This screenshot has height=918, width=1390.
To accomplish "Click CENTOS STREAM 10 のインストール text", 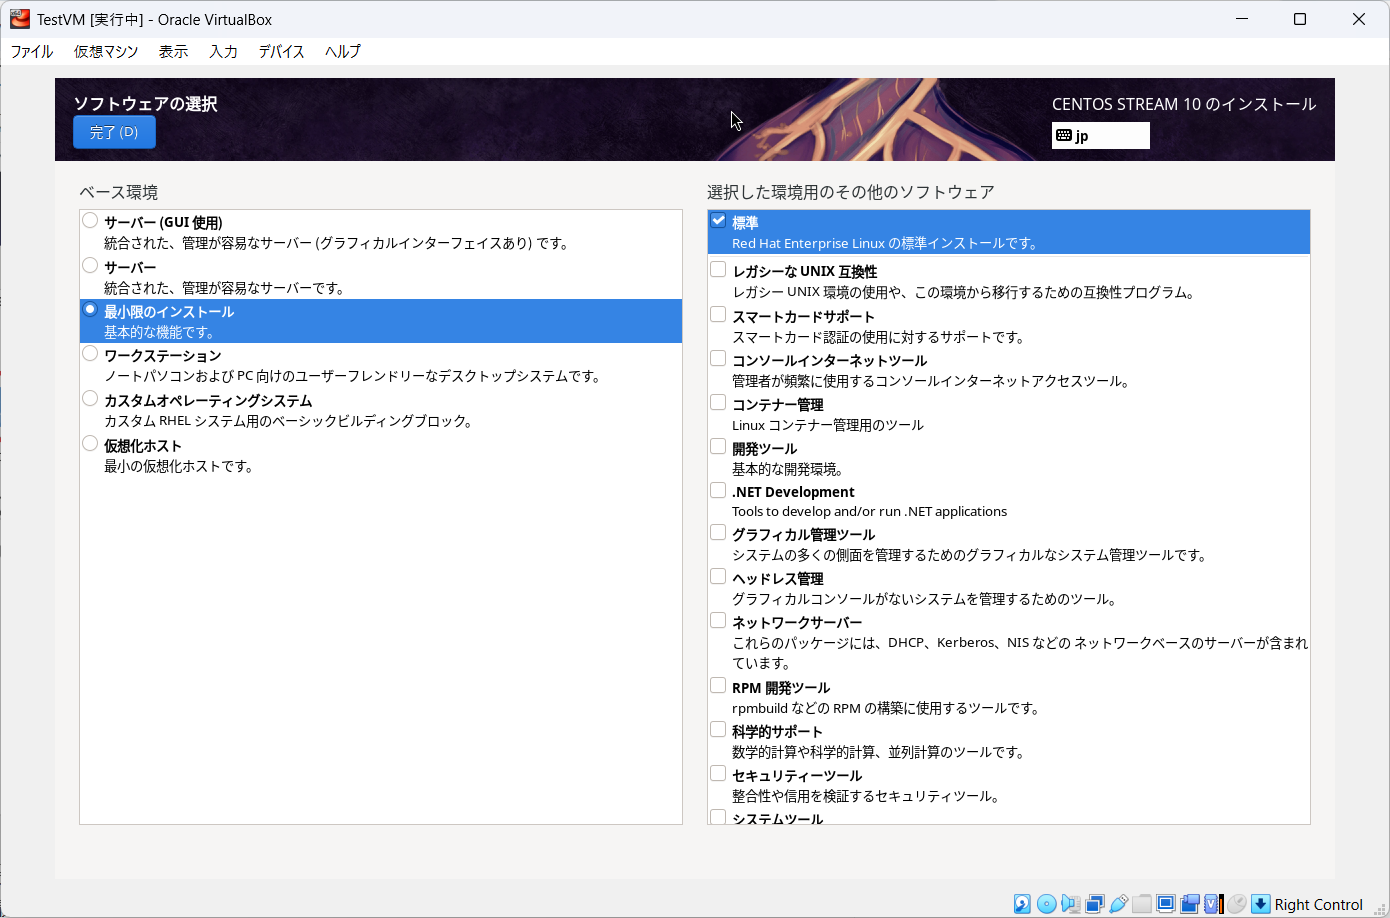I will pos(1184,104).
